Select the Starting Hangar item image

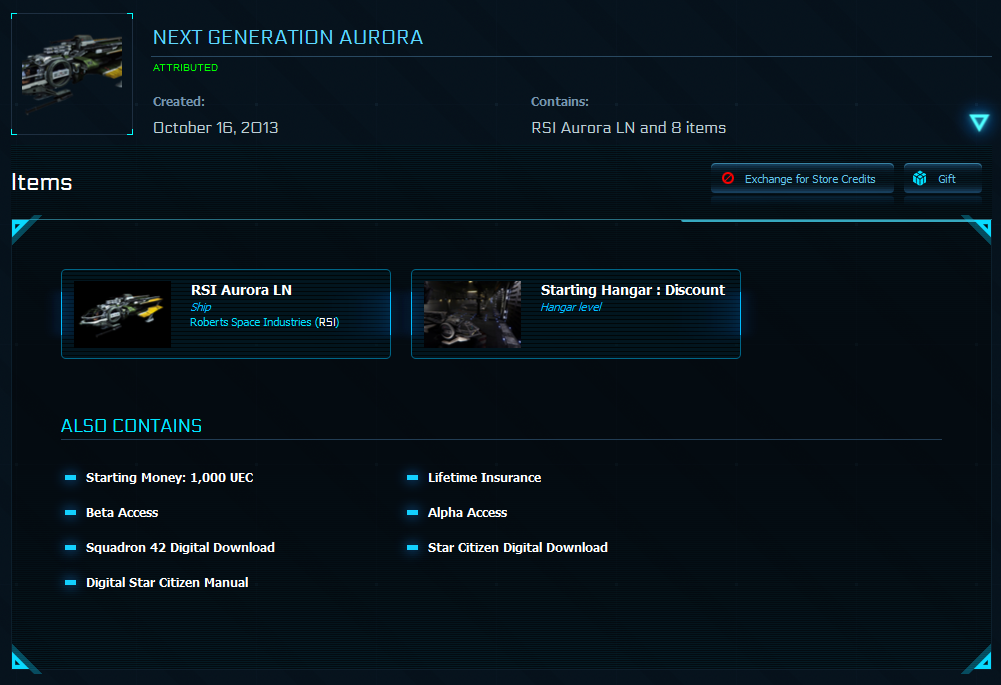(472, 314)
